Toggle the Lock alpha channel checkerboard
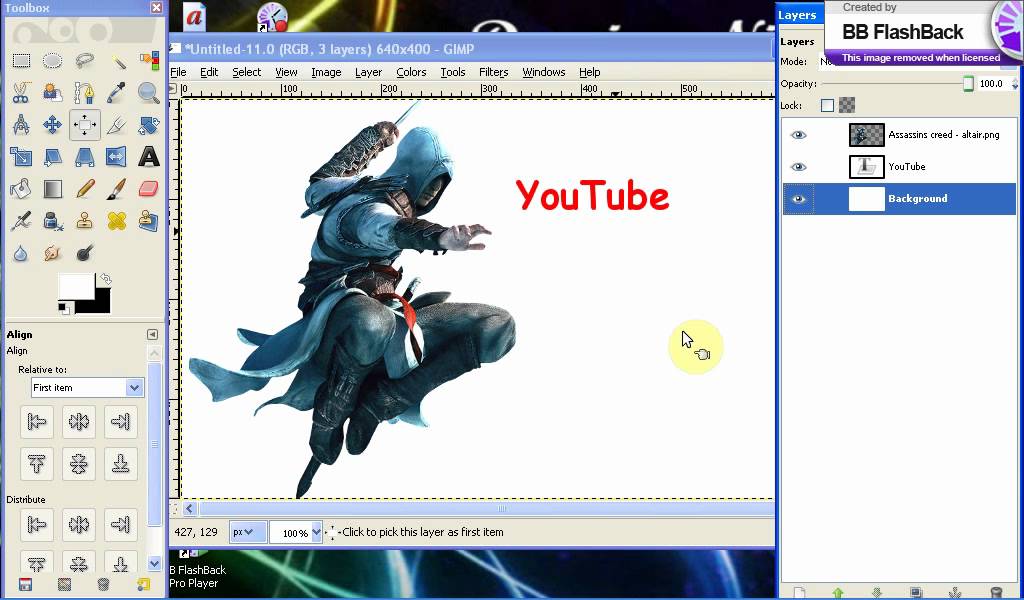Screen dimensions: 1024x600 pos(847,105)
